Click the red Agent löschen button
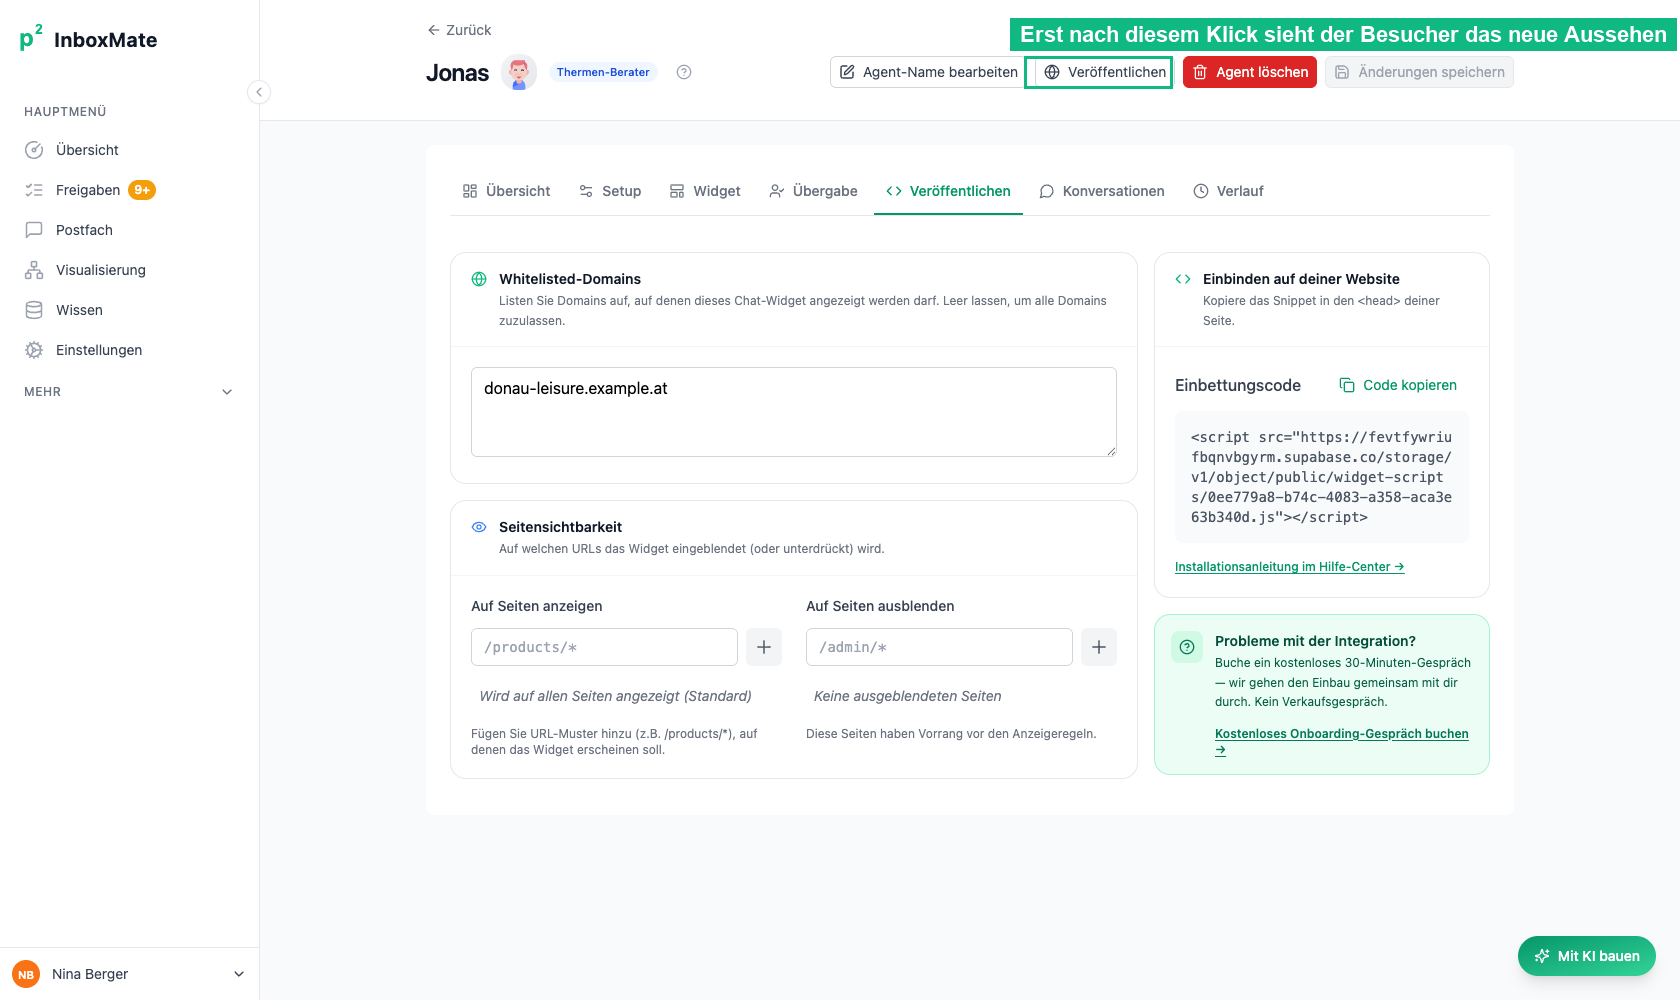Viewport: 1680px width, 1000px height. 1250,72
